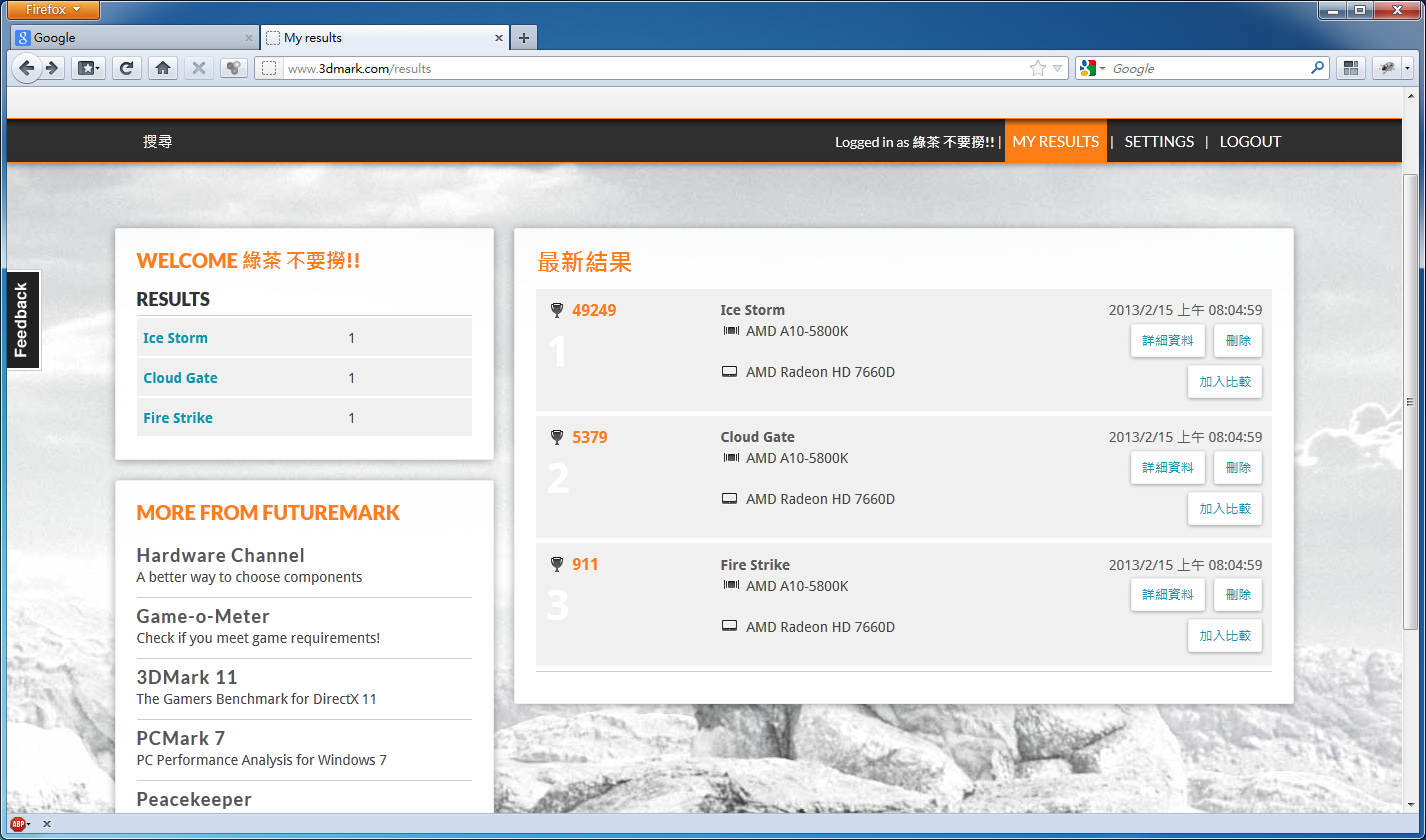Click the browser back arrow button
The image size is (1426, 840).
pyautogui.click(x=26, y=68)
